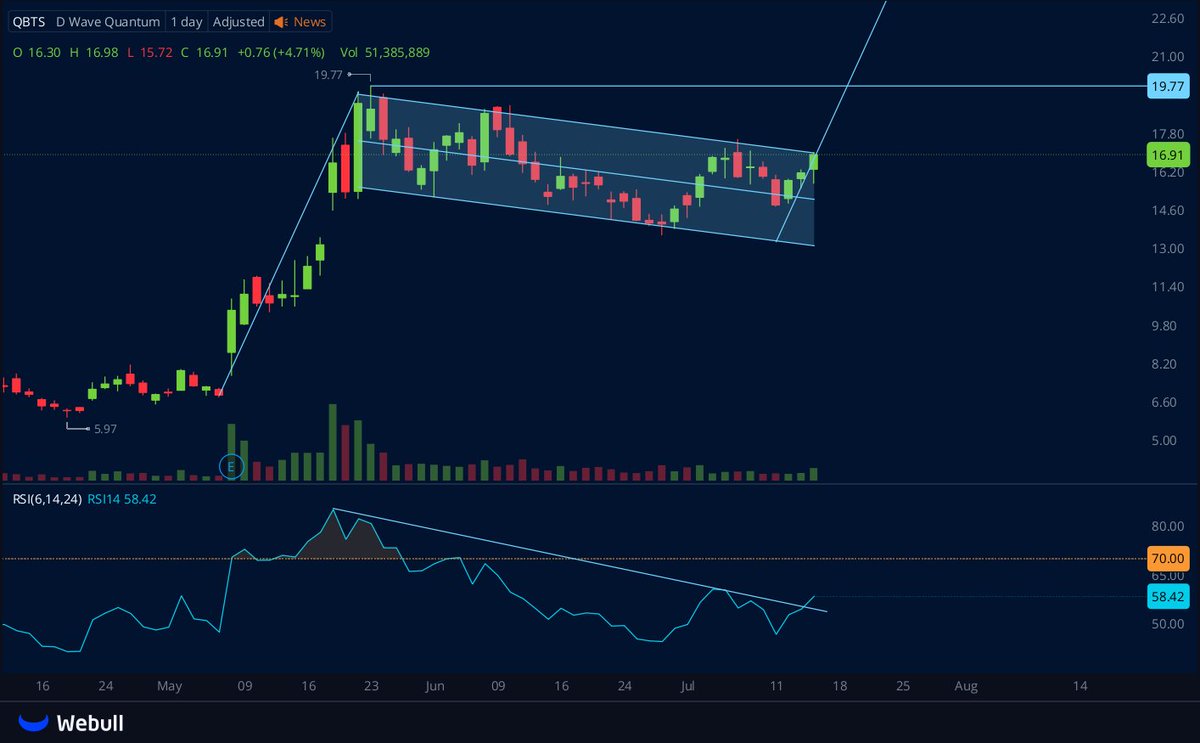Select the green 16.91 current price tag
This screenshot has height=743, width=1200.
[x=1169, y=155]
